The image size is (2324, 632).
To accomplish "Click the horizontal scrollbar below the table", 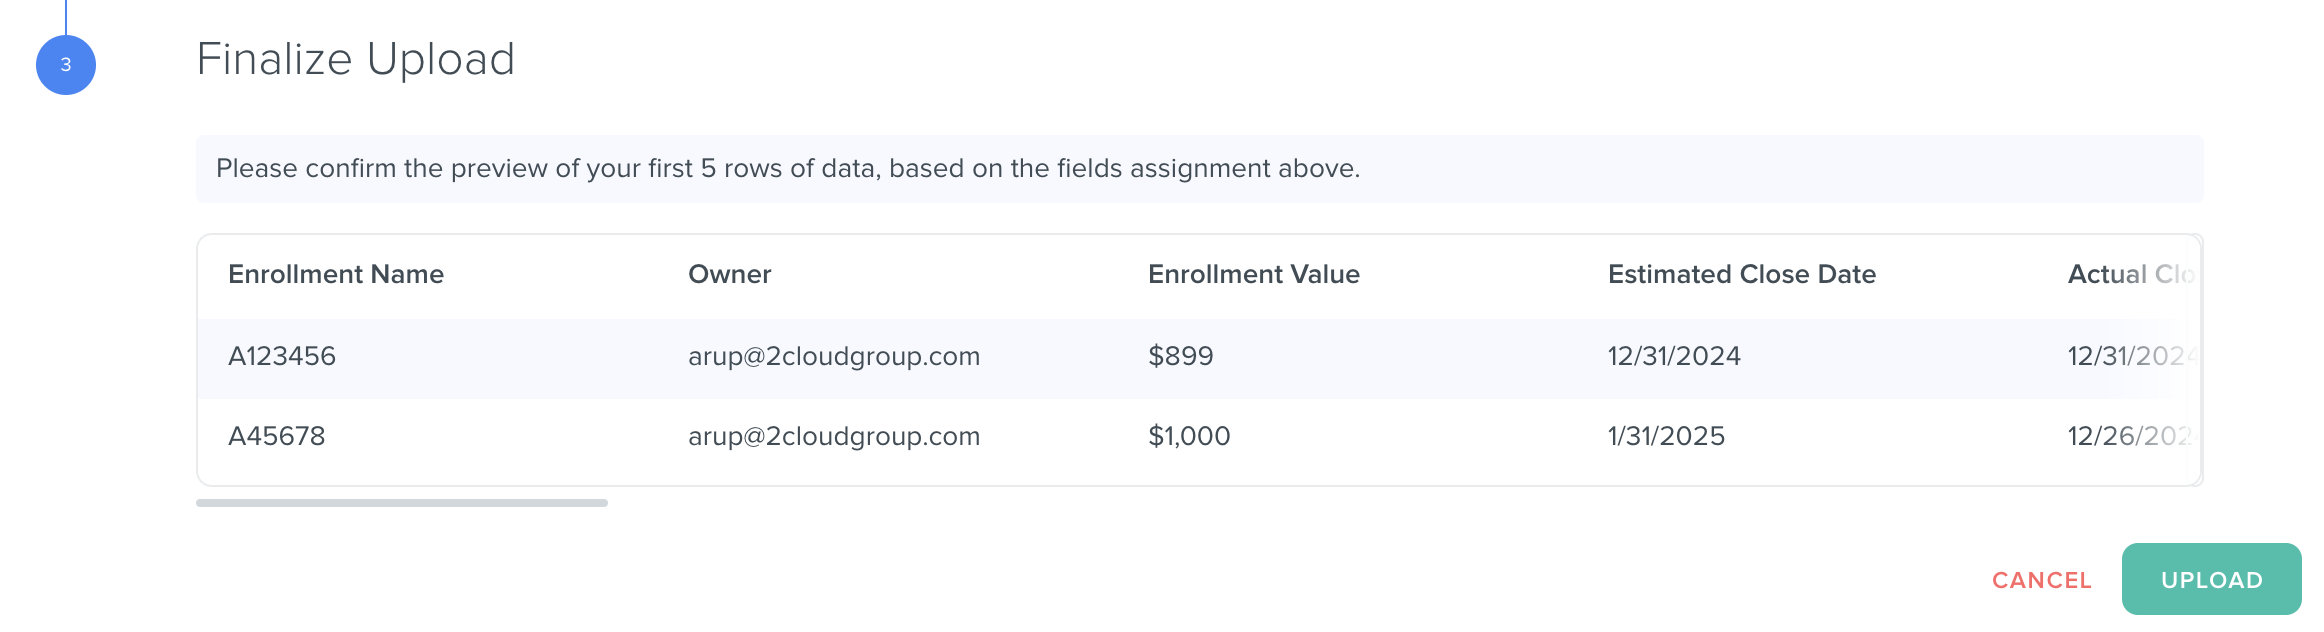I will pyautogui.click(x=402, y=503).
